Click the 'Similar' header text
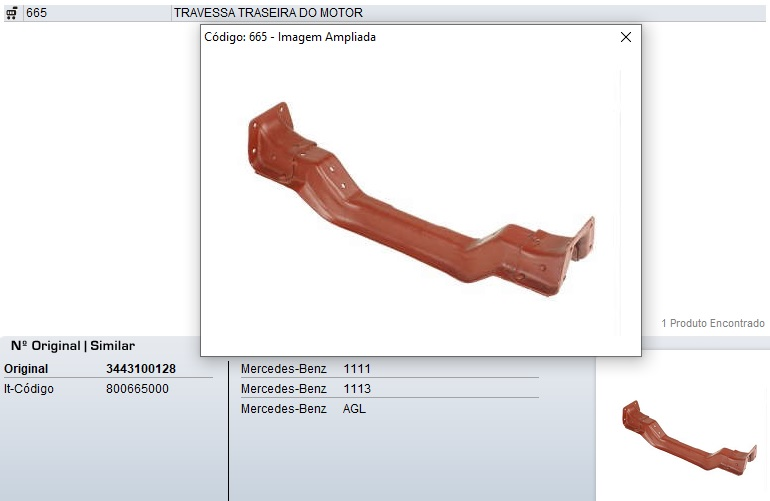 click(x=112, y=346)
